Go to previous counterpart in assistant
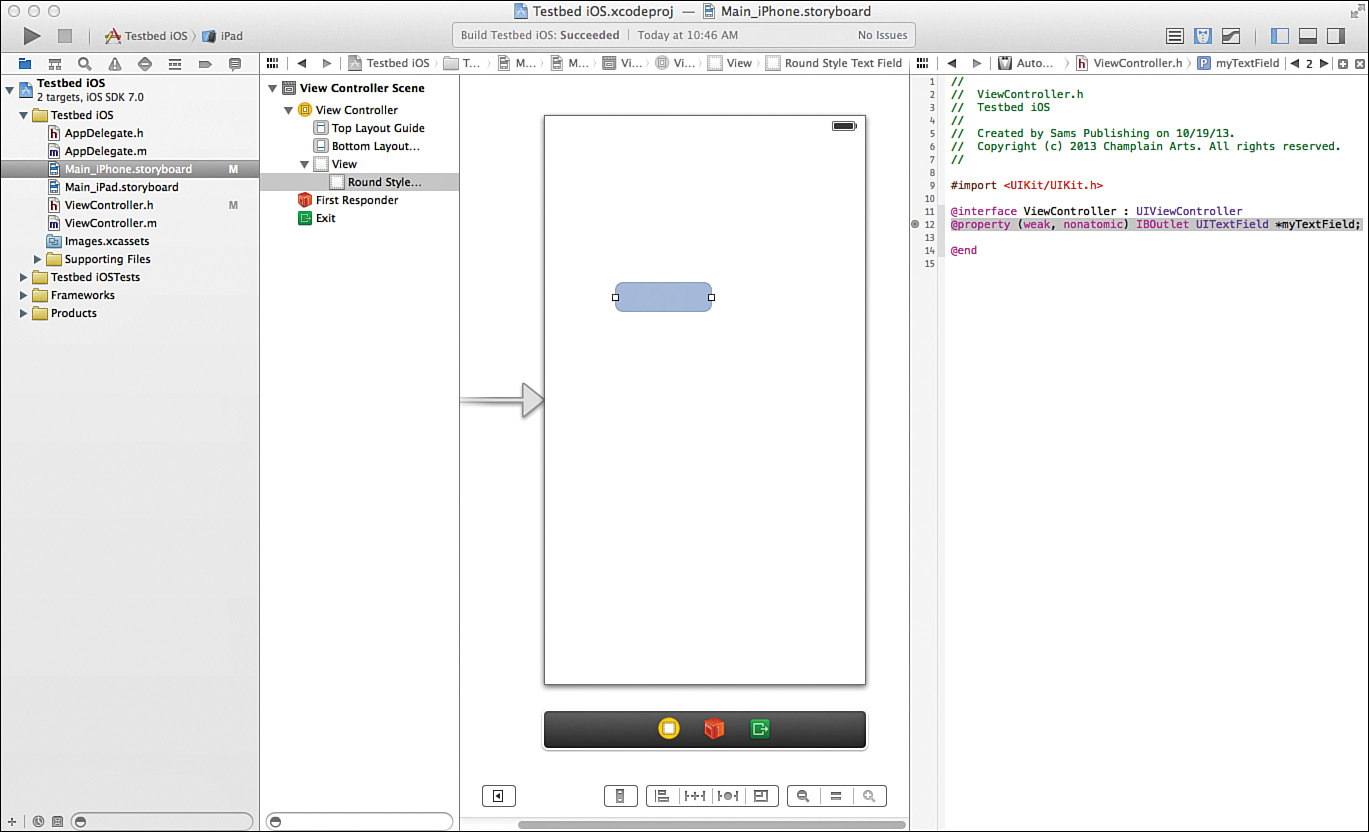 pyautogui.click(x=1295, y=63)
